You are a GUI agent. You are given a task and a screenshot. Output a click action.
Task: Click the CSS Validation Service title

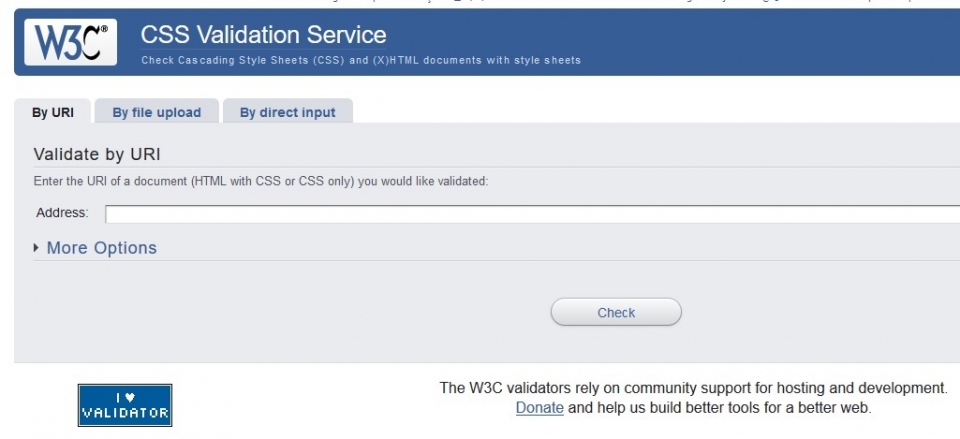pyautogui.click(x=263, y=35)
